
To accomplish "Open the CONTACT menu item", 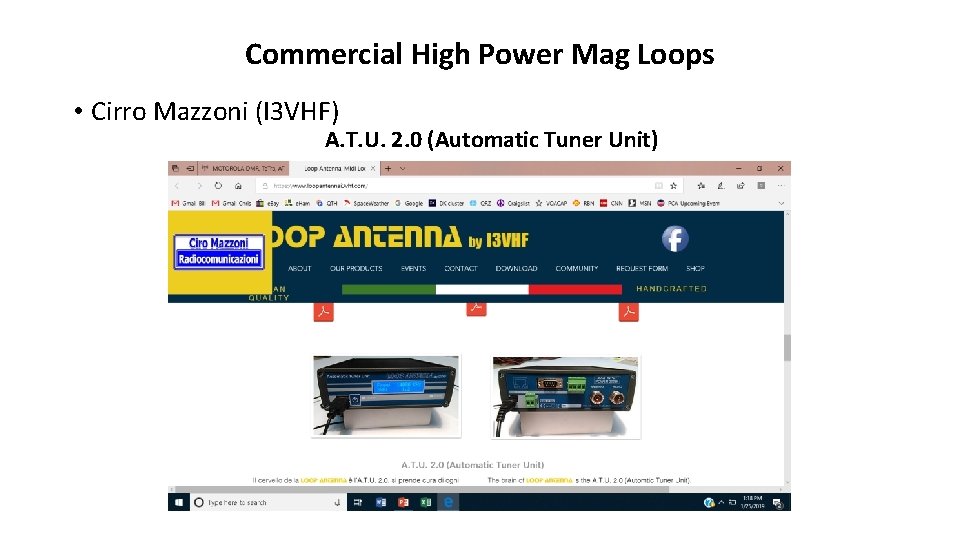I will click(460, 268).
